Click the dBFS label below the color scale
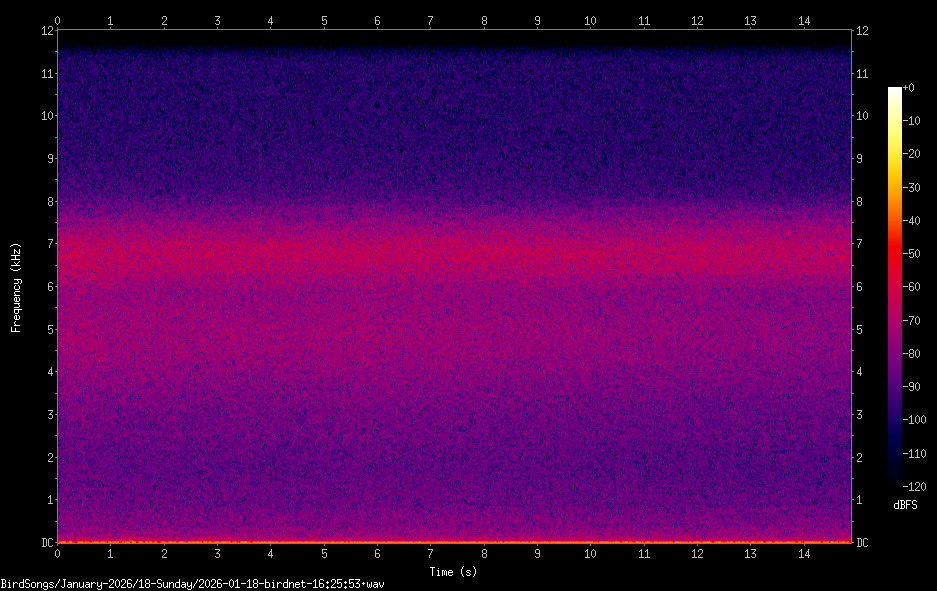Screen dimensions: 937x591 (905, 506)
